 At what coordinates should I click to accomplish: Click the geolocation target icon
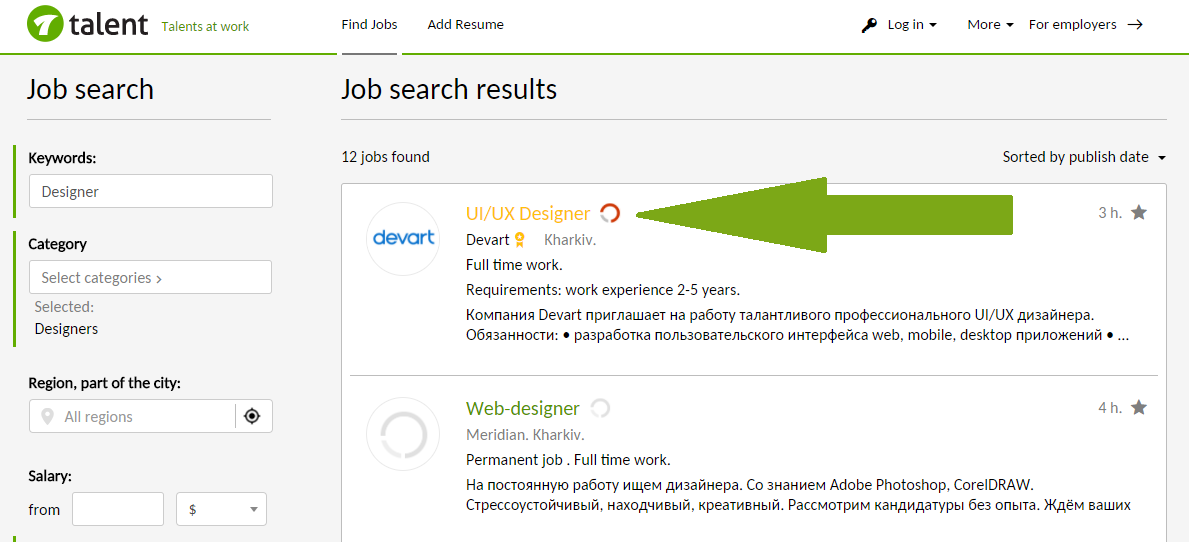click(253, 416)
